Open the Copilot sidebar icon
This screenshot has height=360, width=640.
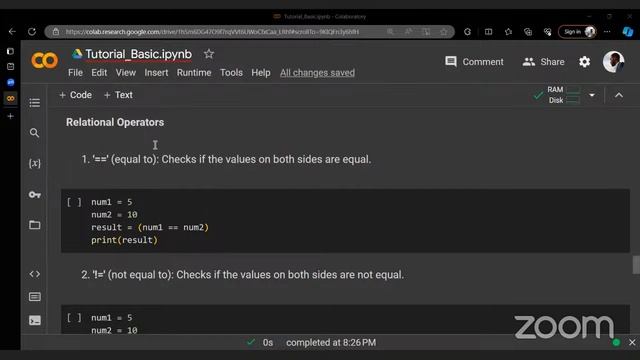(628, 31)
